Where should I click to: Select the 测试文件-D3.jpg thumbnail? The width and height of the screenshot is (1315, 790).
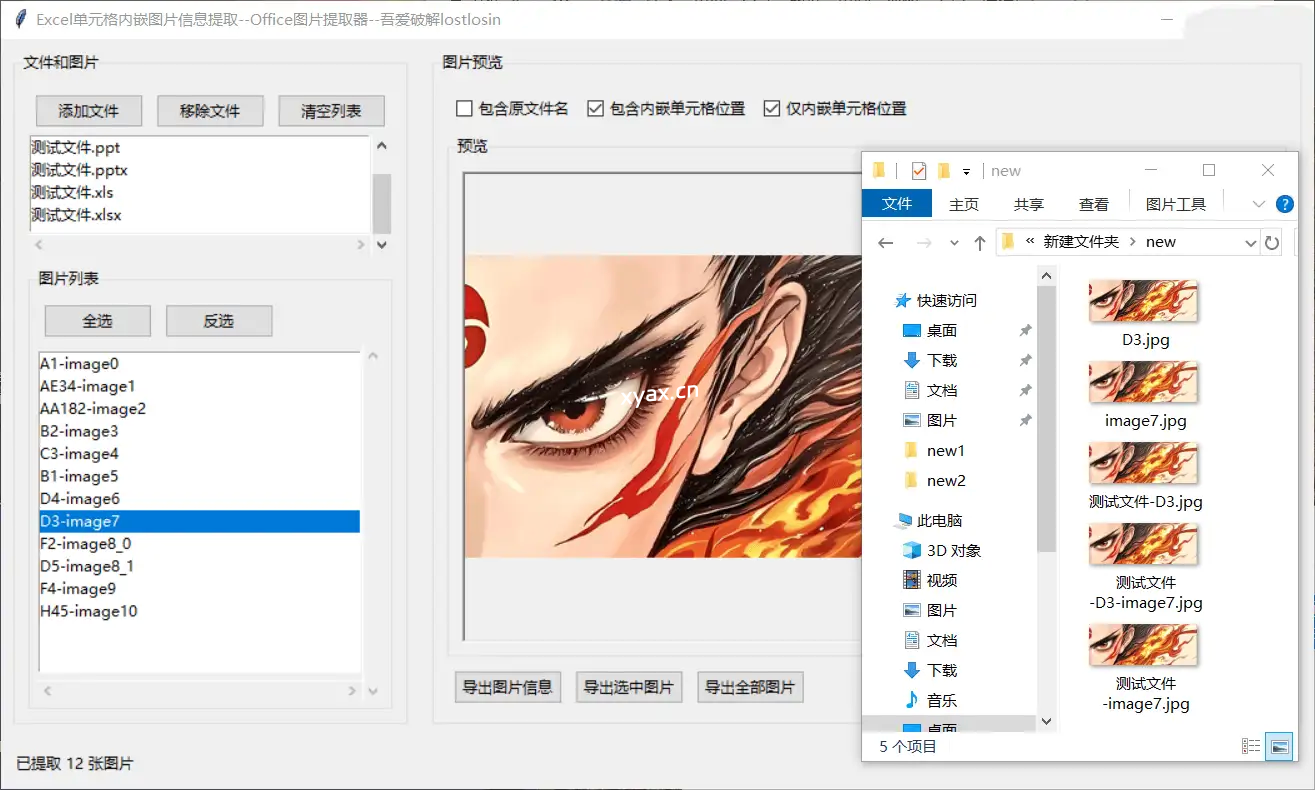point(1142,464)
